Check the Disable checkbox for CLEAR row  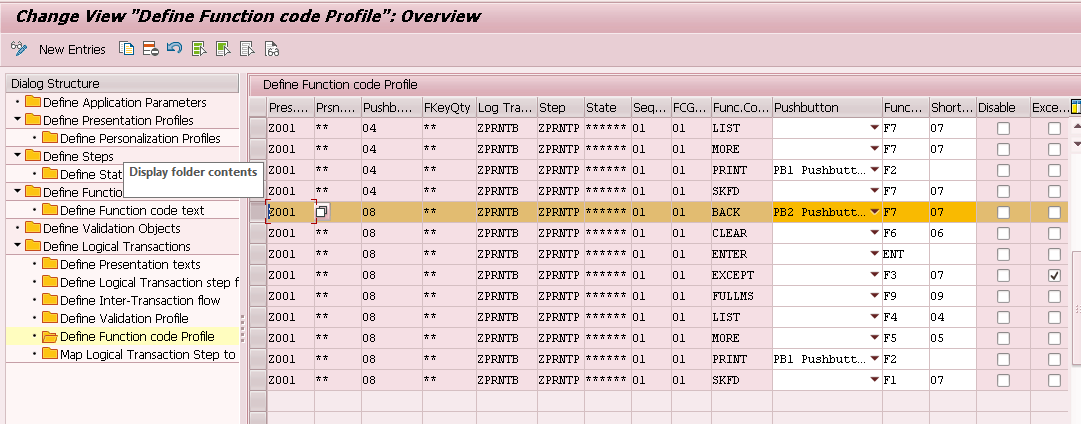(1003, 233)
